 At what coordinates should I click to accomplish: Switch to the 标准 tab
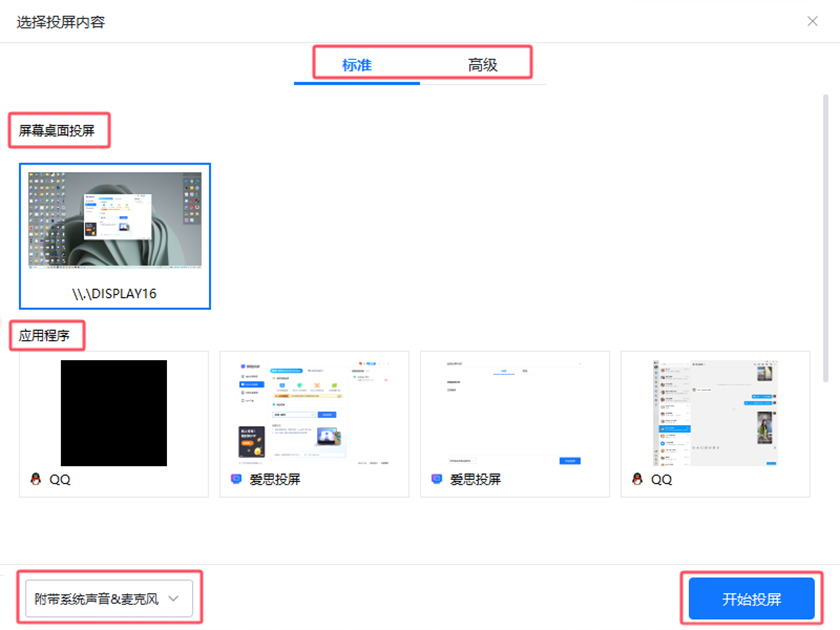(x=357, y=62)
